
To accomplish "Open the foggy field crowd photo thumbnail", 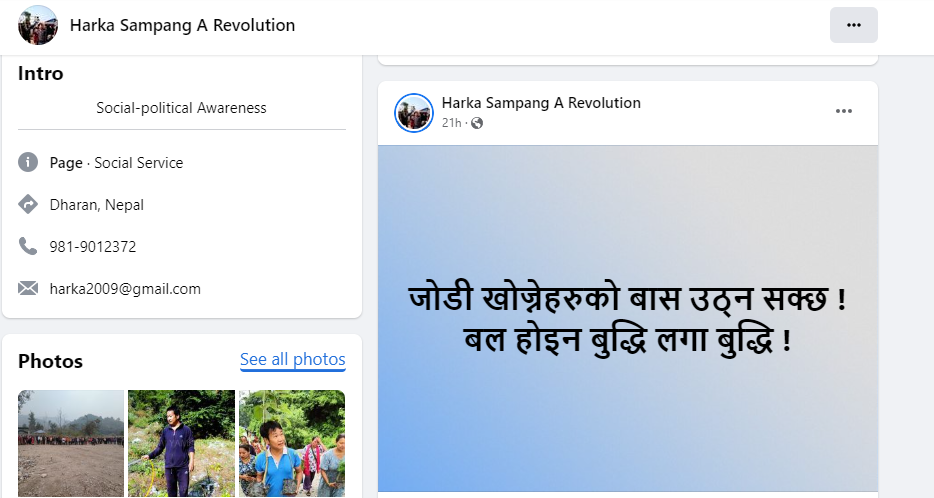I will click(x=71, y=443).
